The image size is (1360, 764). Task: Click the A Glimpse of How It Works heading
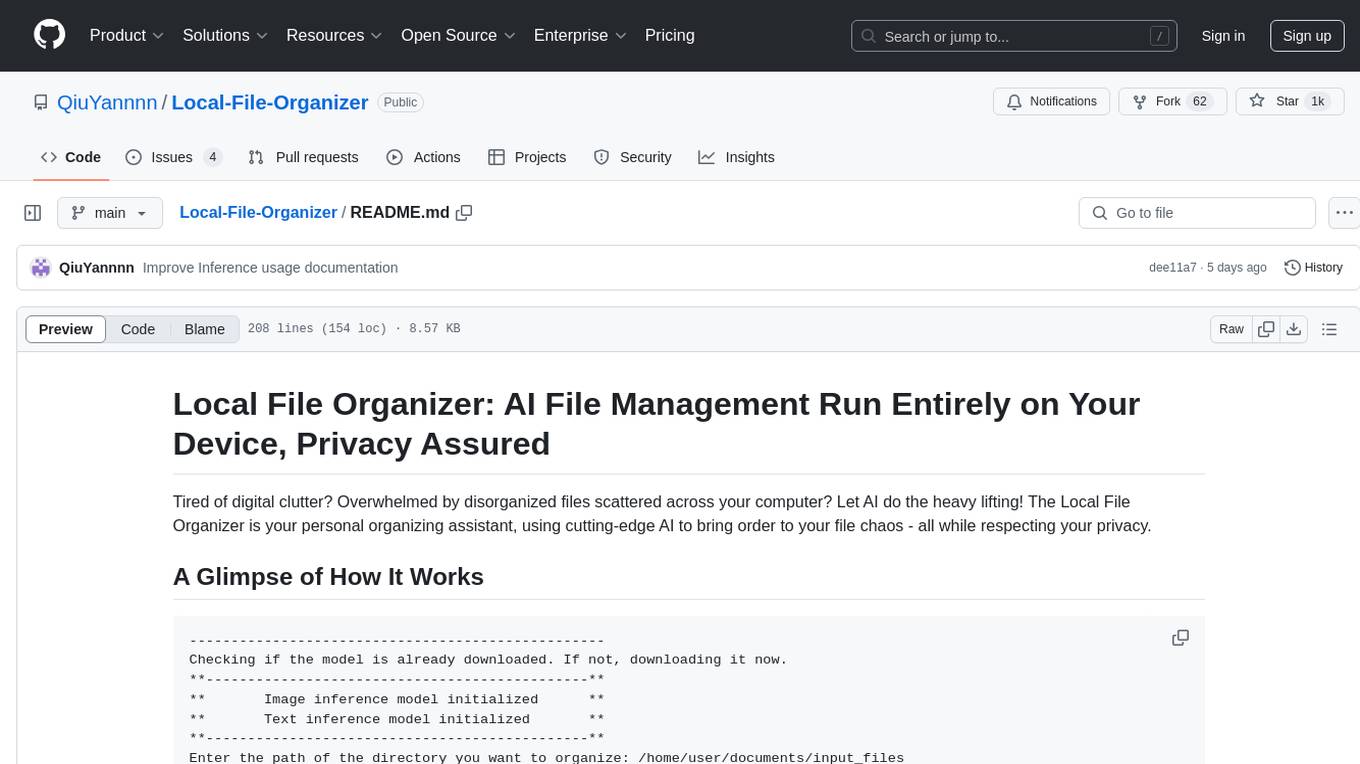[x=328, y=577]
